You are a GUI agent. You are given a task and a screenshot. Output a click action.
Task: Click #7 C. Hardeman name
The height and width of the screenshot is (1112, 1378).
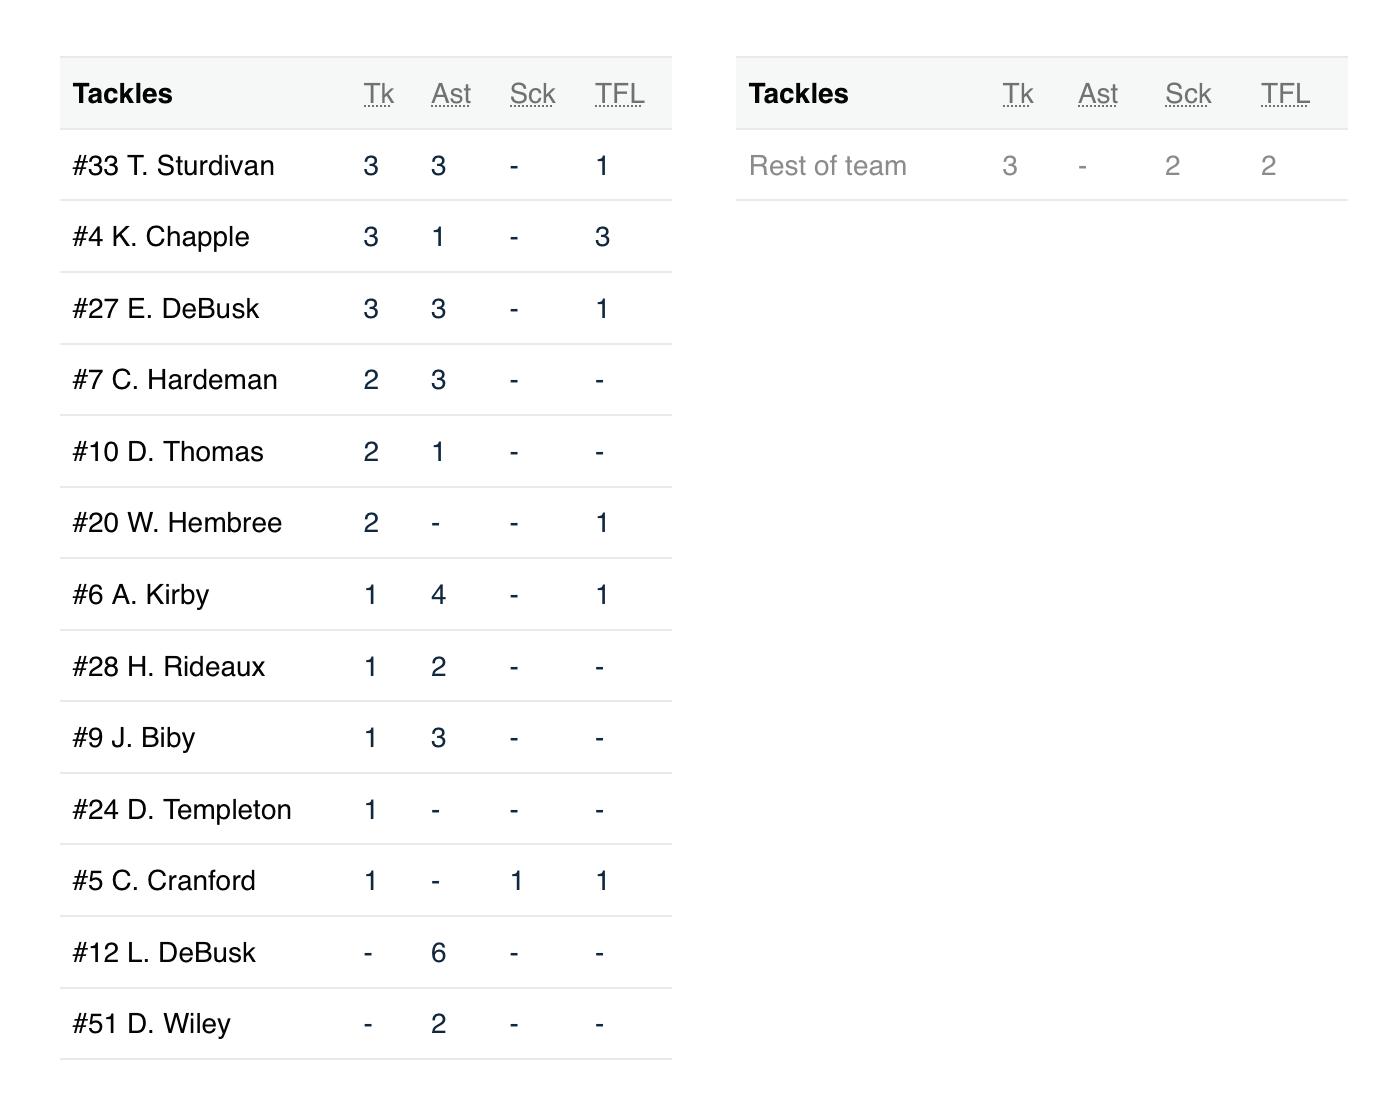[x=175, y=380]
